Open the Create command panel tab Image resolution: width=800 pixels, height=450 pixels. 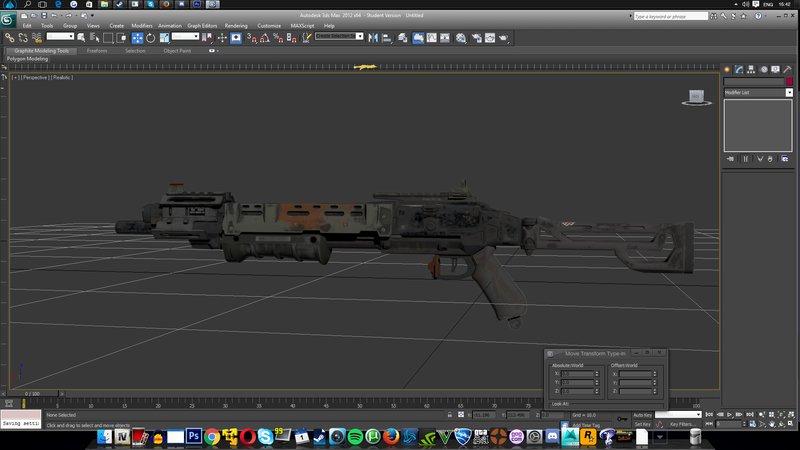(727, 69)
